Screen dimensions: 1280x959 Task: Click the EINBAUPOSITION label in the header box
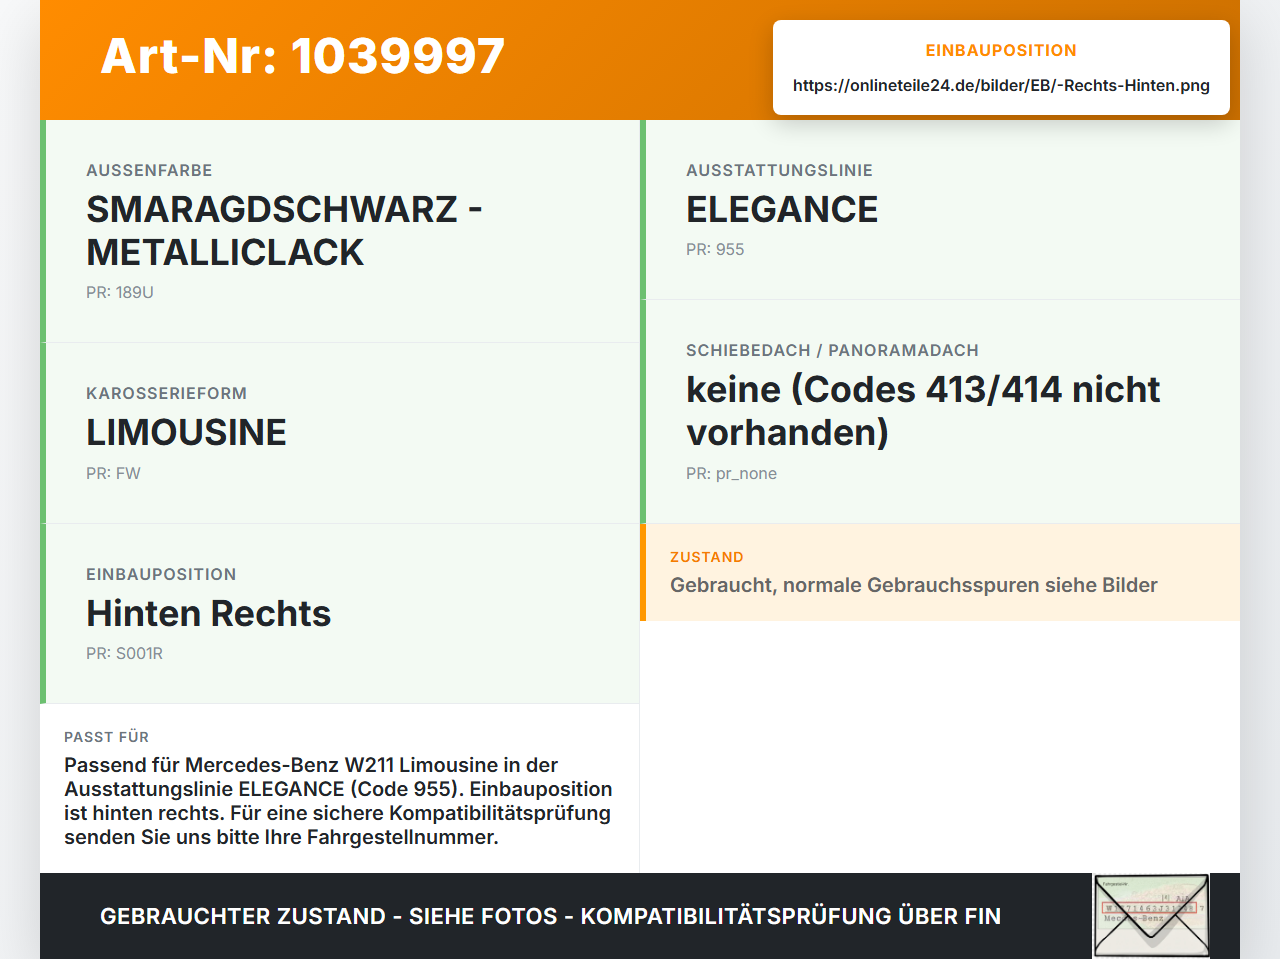tap(1001, 50)
